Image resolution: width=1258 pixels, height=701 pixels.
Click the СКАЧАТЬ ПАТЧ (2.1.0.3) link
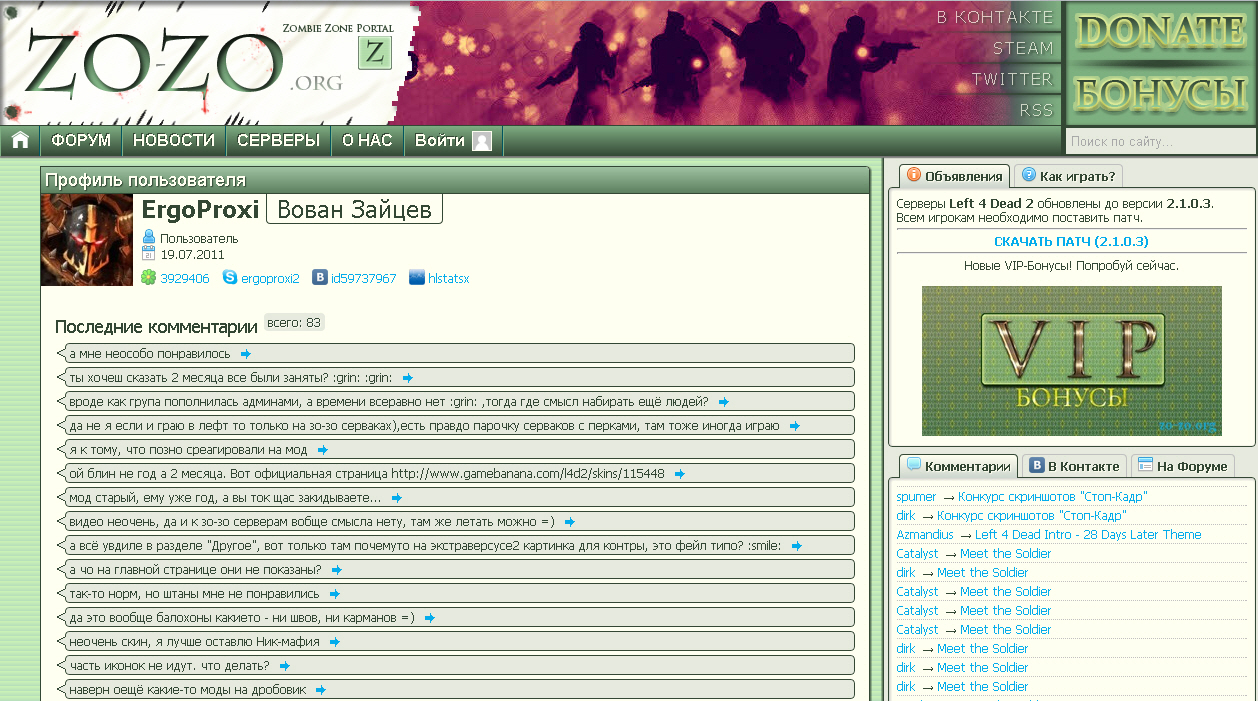coord(1071,241)
